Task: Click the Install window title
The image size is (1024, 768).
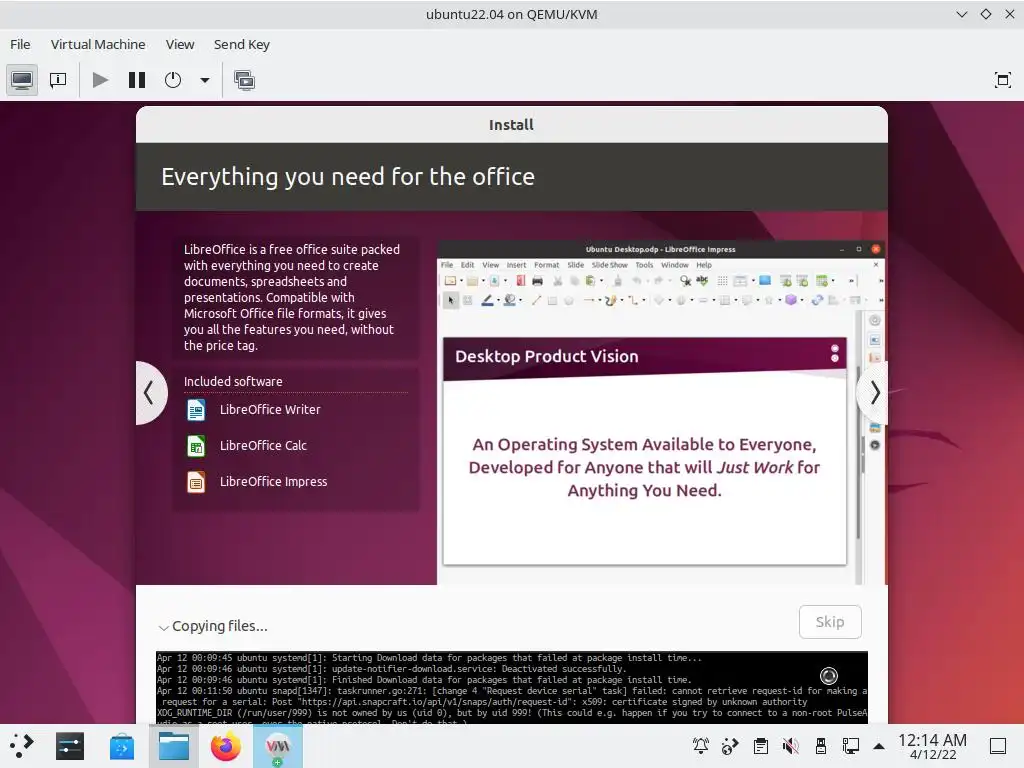Action: click(x=511, y=125)
